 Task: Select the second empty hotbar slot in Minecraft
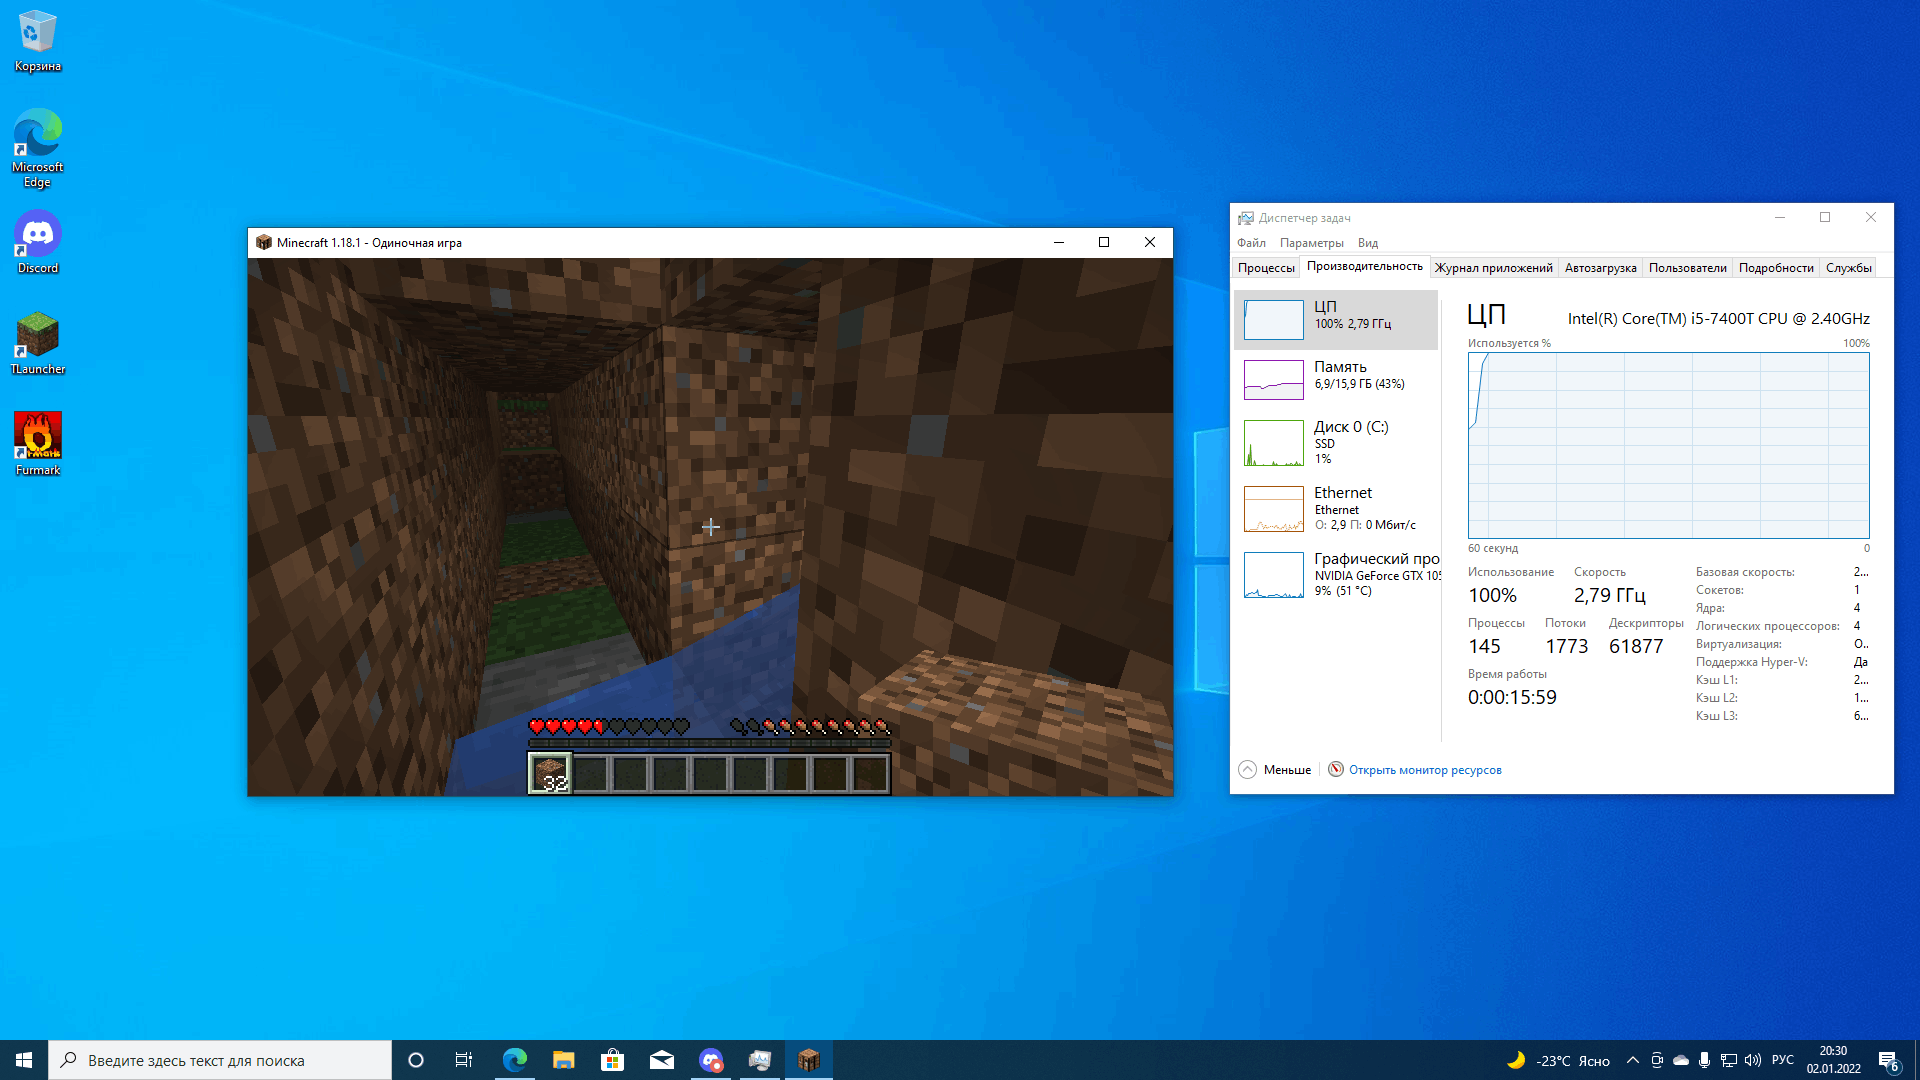(631, 774)
